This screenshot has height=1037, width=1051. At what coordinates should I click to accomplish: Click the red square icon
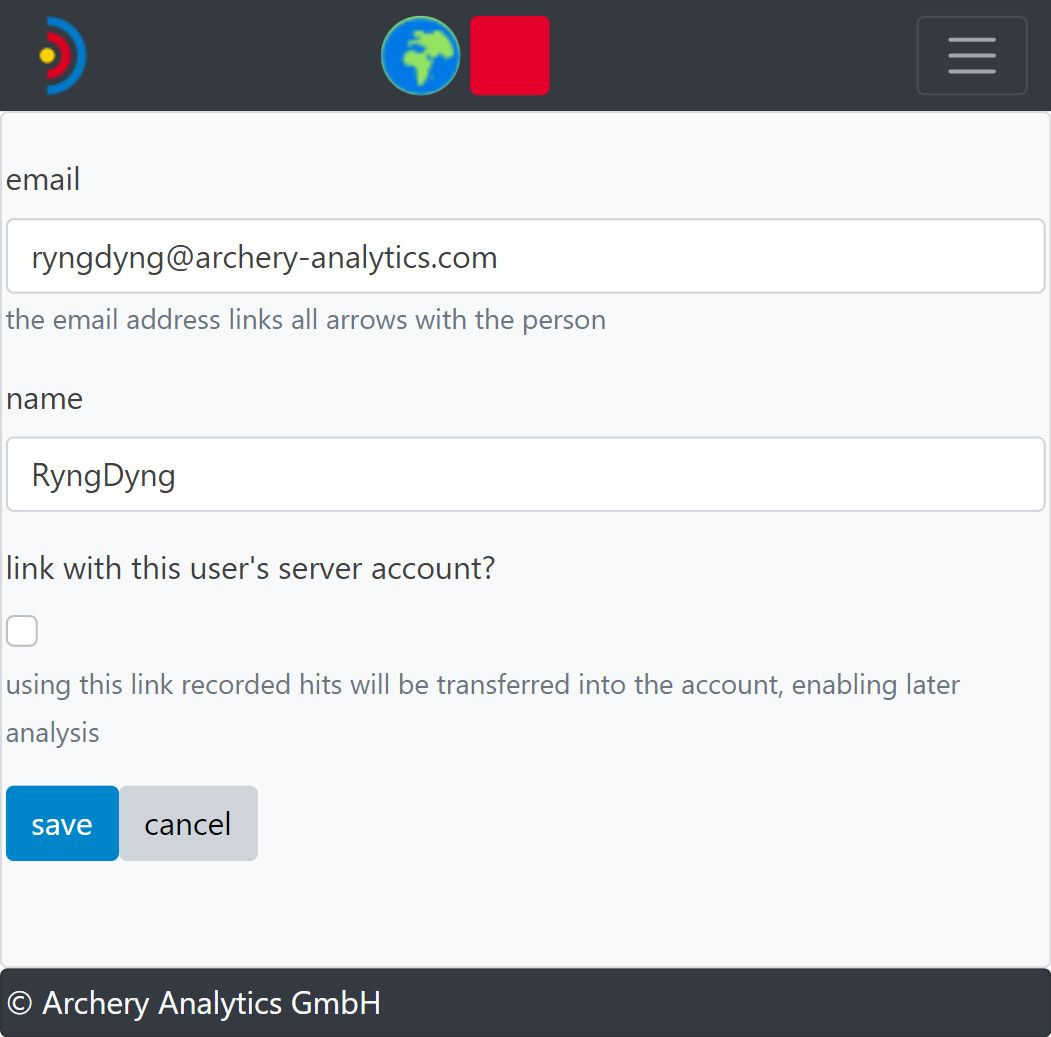click(x=509, y=56)
